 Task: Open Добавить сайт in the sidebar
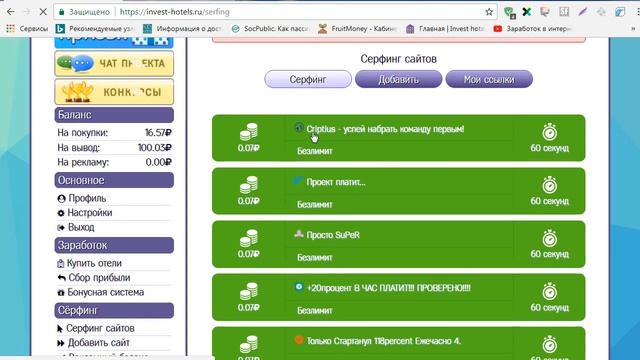(99, 343)
